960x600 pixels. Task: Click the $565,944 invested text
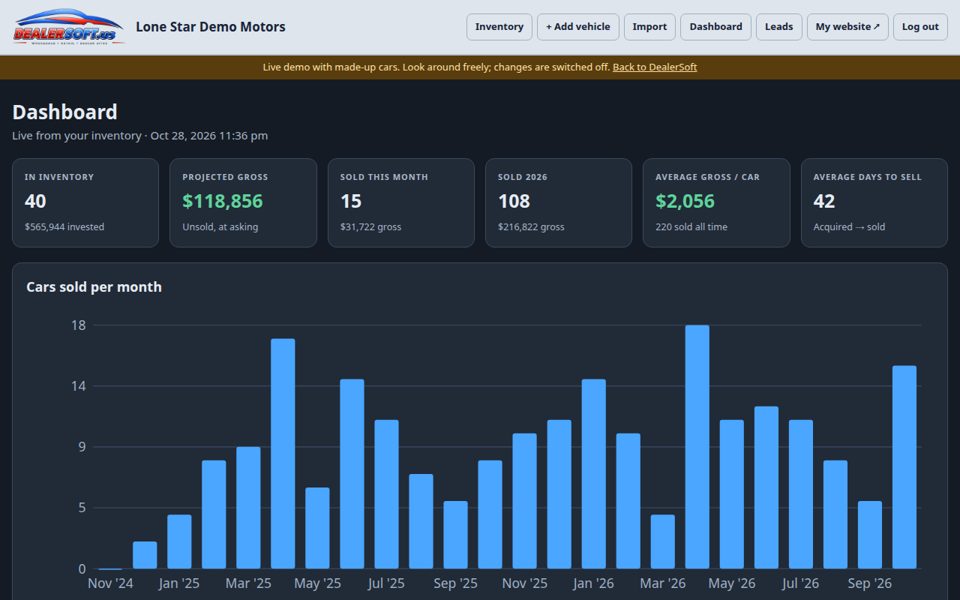click(x=64, y=227)
